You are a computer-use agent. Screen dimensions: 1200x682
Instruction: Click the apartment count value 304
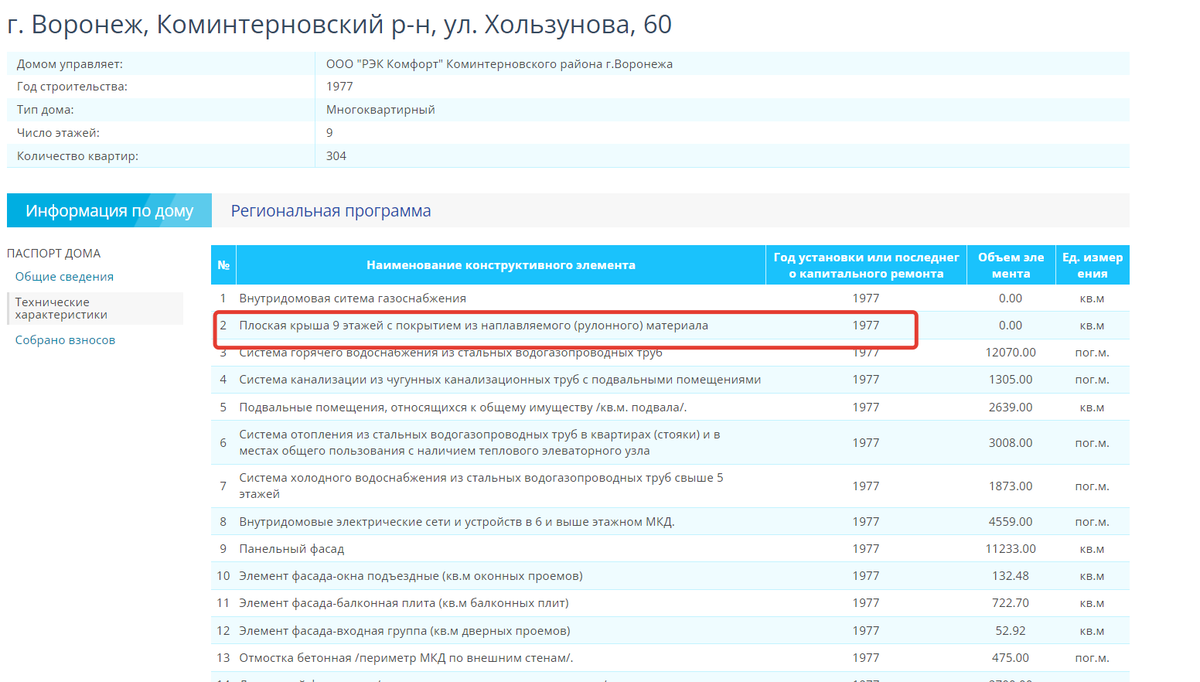(336, 156)
